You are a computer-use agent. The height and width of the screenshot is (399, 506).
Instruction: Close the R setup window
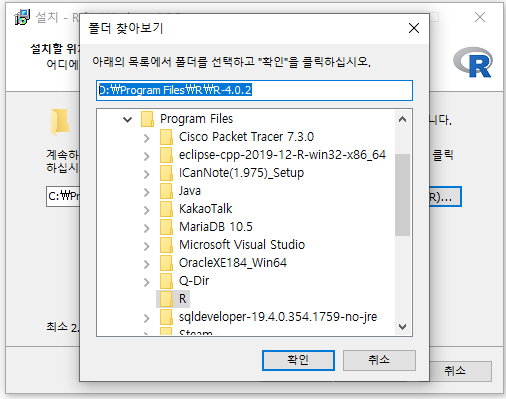click(480, 17)
